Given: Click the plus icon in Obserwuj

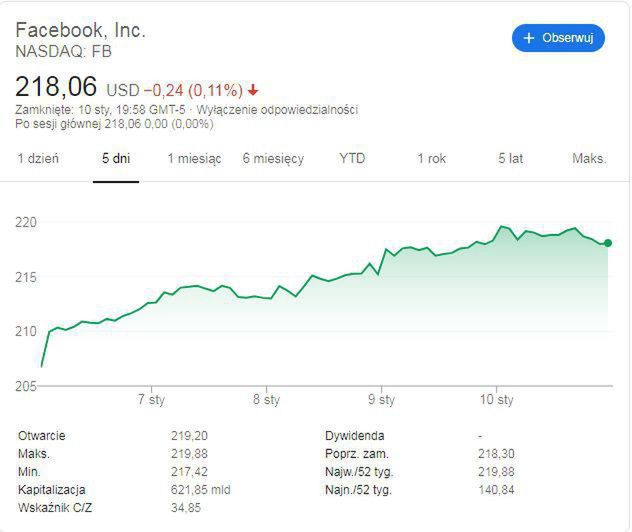Looking at the screenshot, I should pyautogui.click(x=529, y=38).
